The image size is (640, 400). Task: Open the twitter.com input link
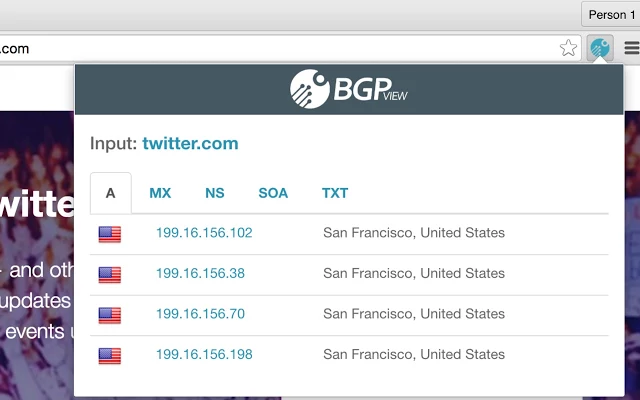click(190, 143)
